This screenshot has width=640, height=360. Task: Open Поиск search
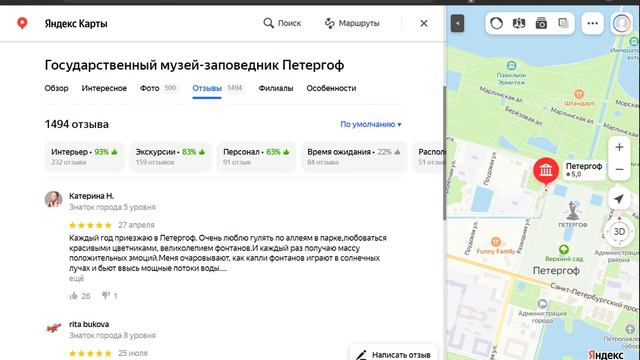click(x=282, y=23)
